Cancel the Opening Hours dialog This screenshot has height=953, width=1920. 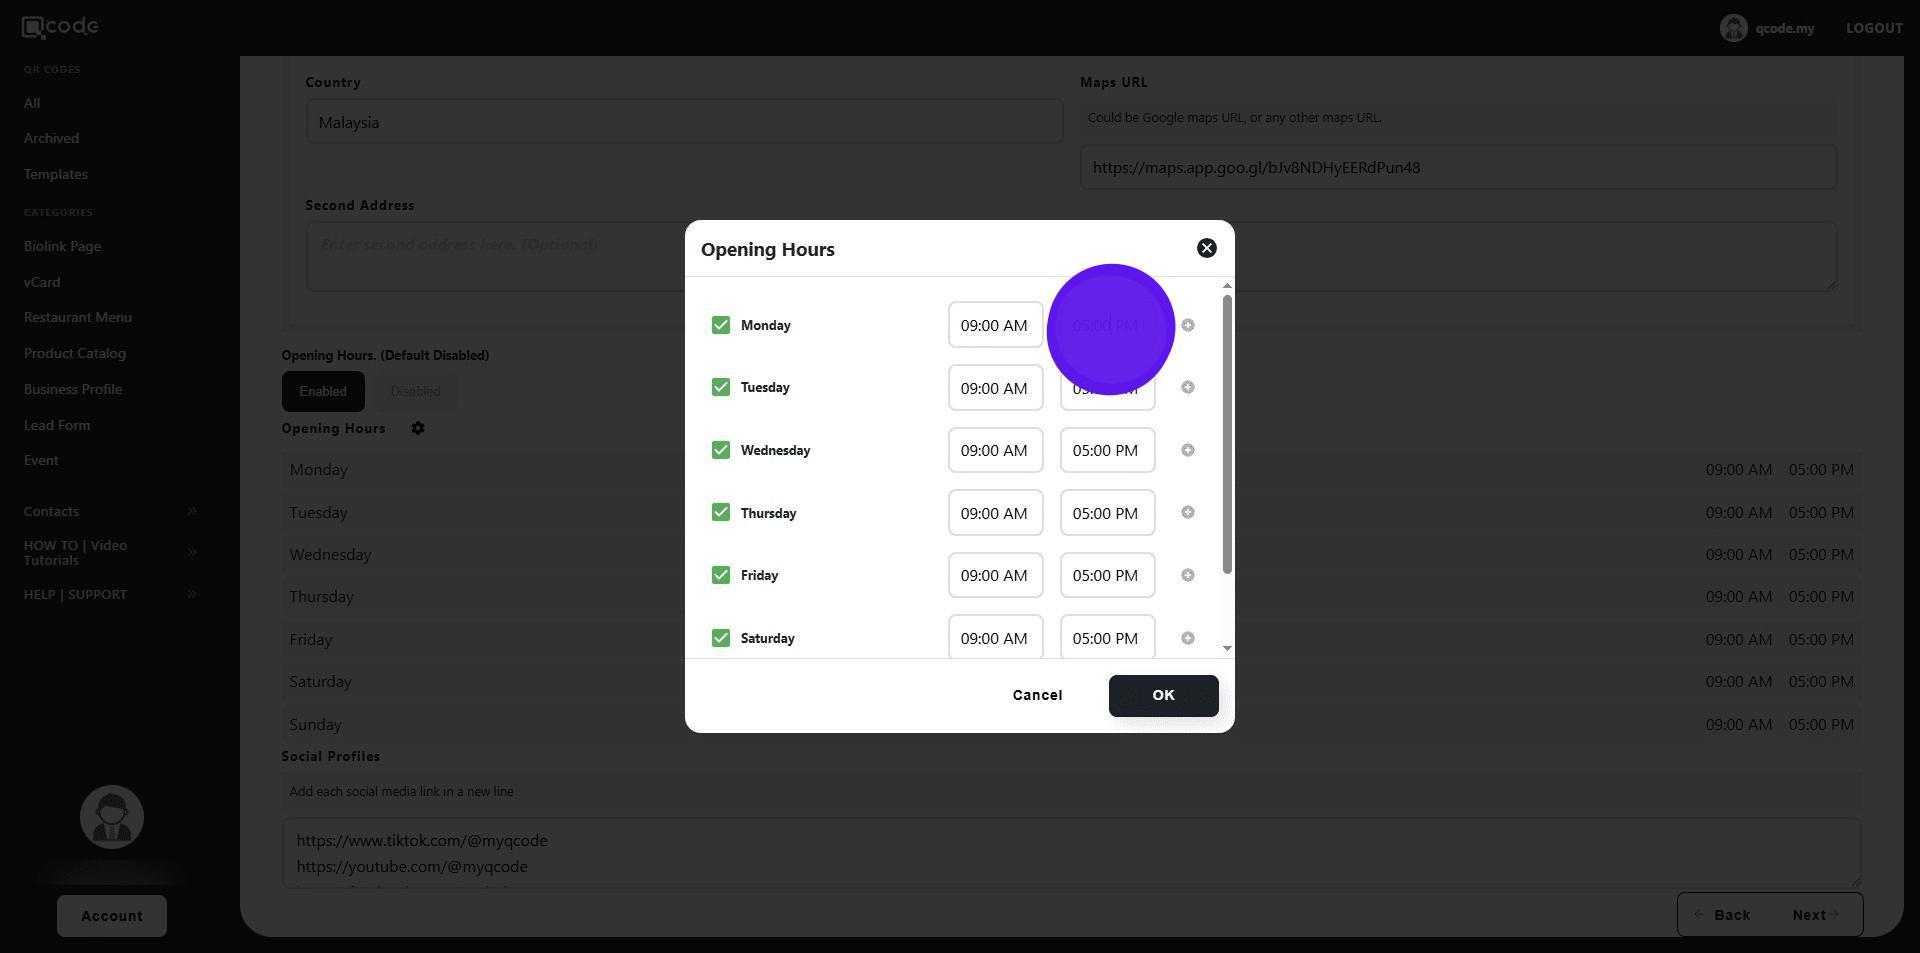pos(1037,695)
